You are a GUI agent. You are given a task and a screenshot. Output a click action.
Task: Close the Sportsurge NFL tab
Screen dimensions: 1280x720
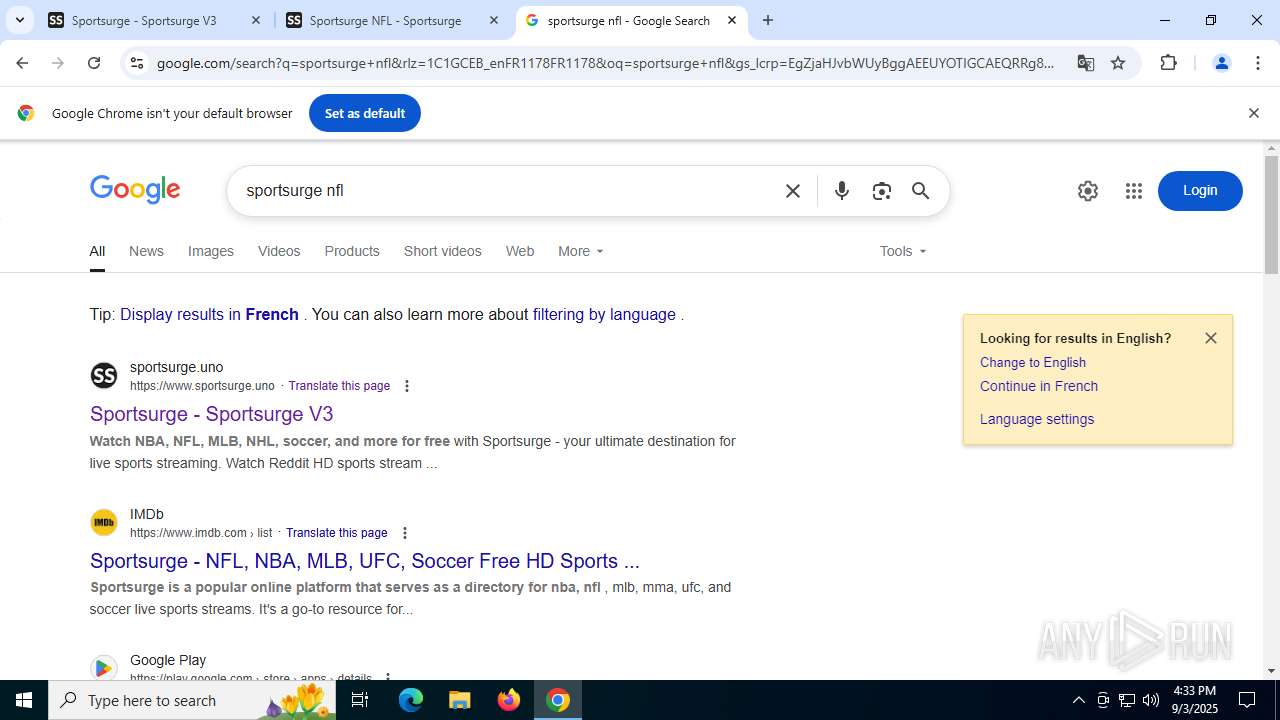click(x=493, y=20)
